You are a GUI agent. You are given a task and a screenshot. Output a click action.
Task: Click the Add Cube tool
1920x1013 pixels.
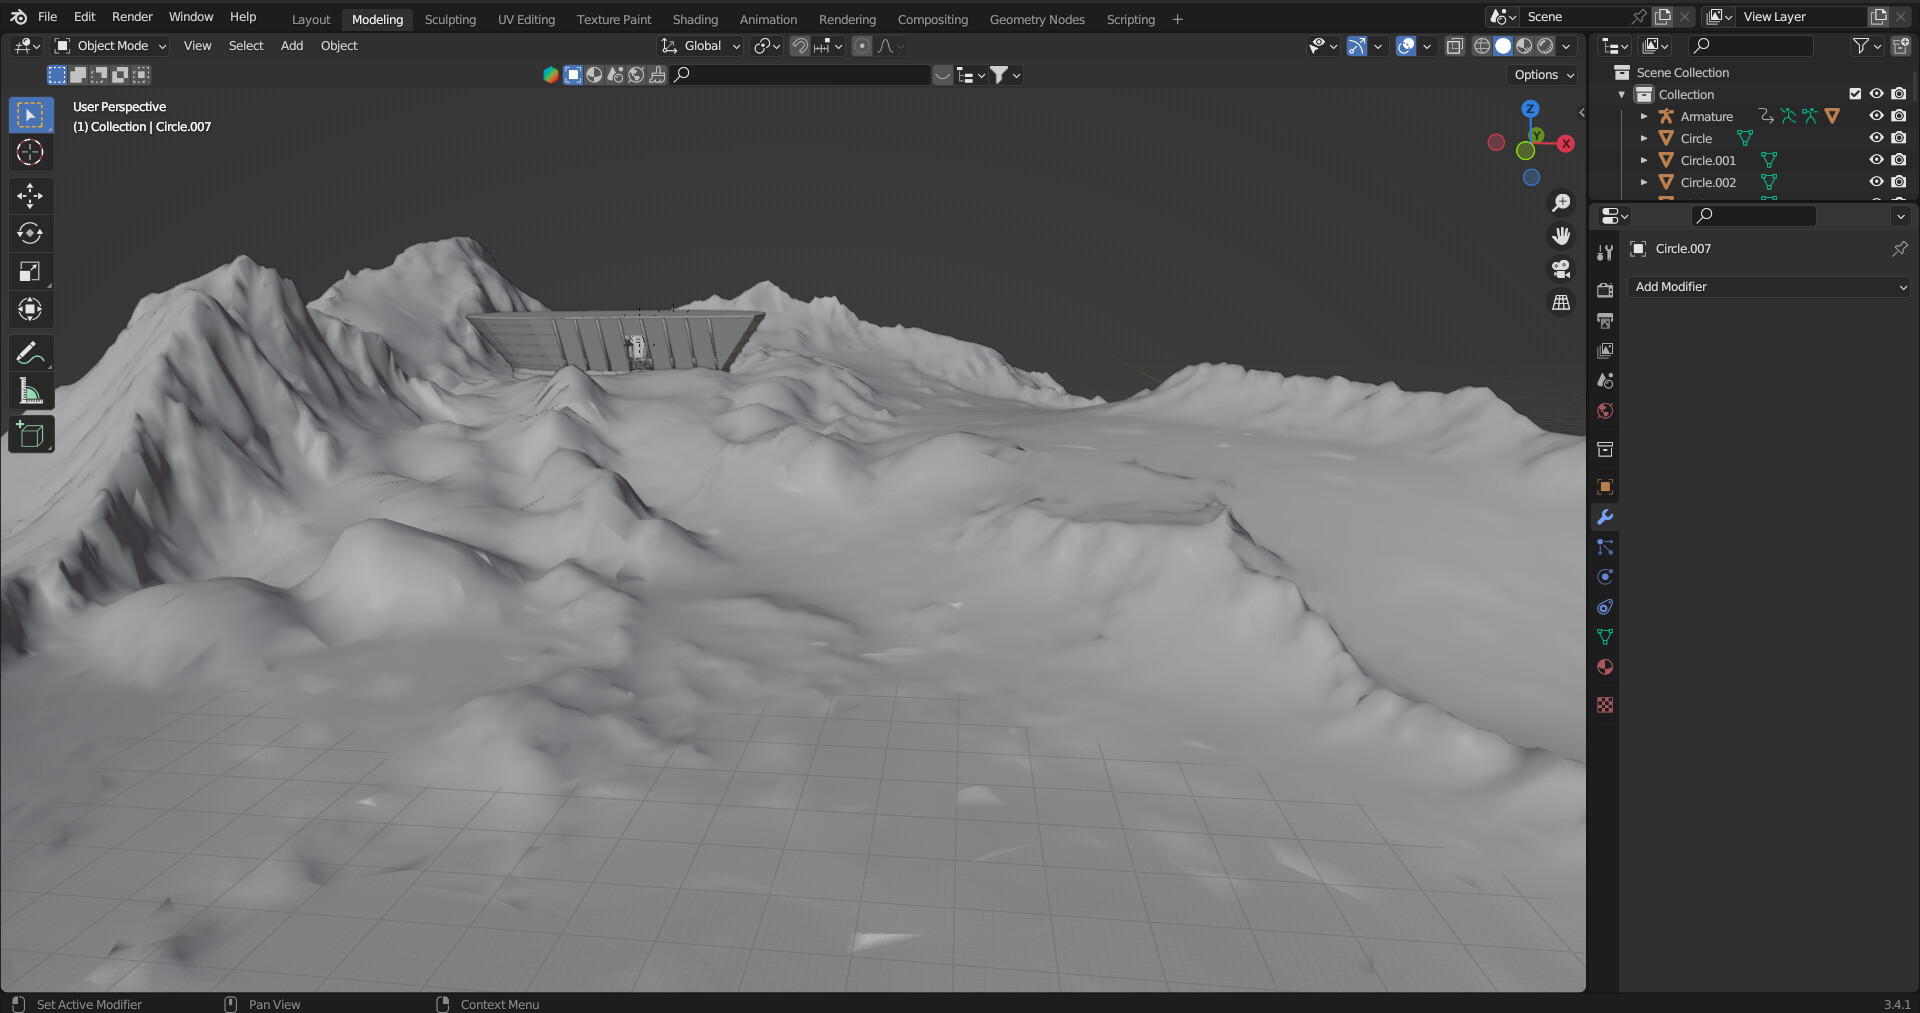tap(30, 435)
